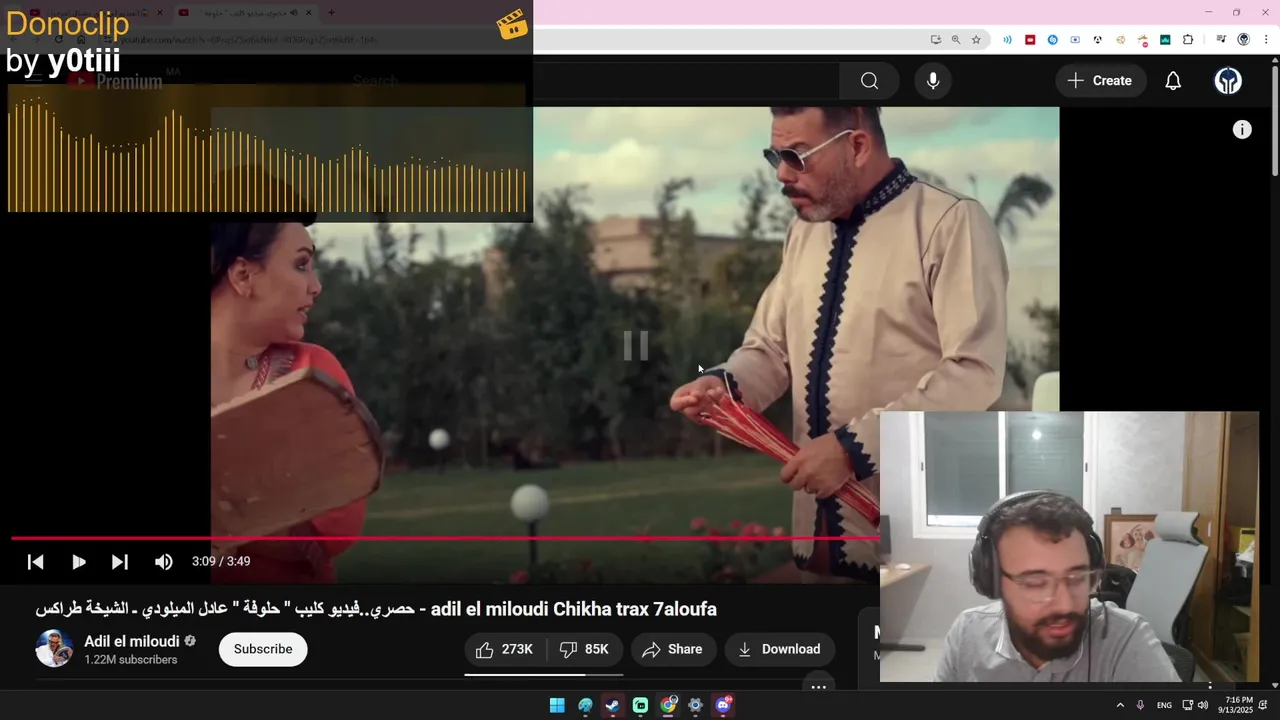The width and height of the screenshot is (1280, 720).
Task: Open Chrome three-dot menu
Action: click(1266, 40)
